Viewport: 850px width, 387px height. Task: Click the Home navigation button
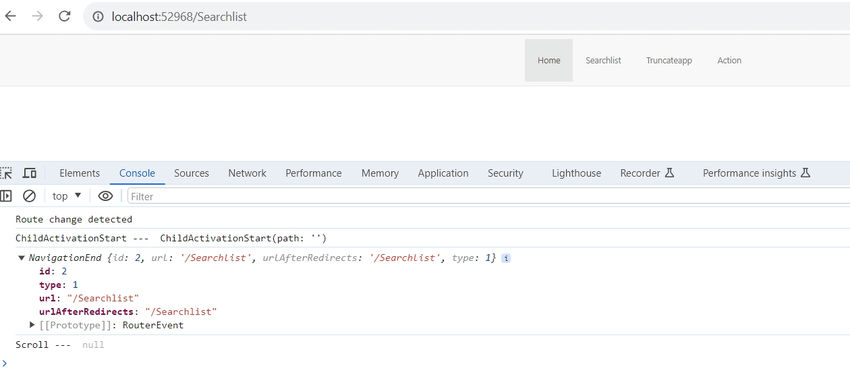pyautogui.click(x=549, y=60)
